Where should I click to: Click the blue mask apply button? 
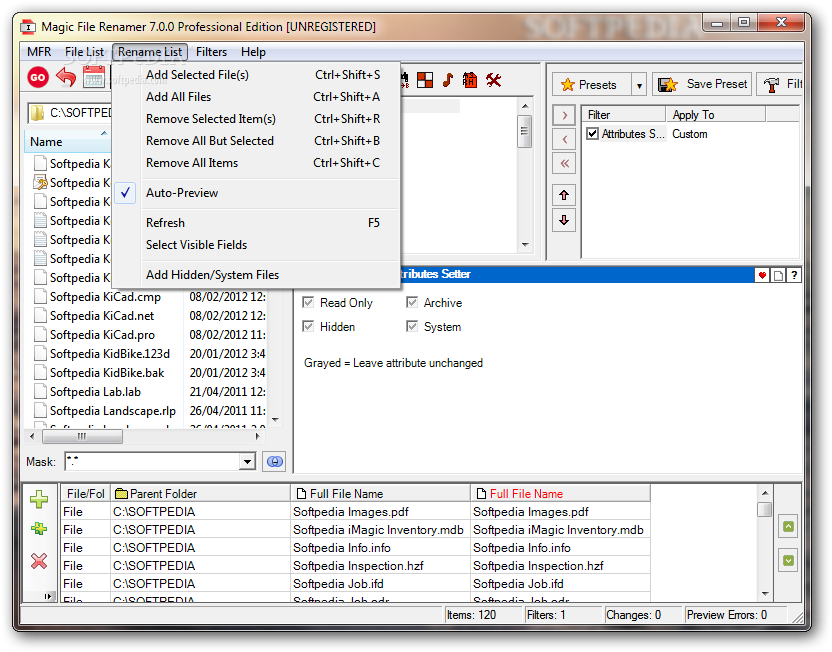click(274, 462)
